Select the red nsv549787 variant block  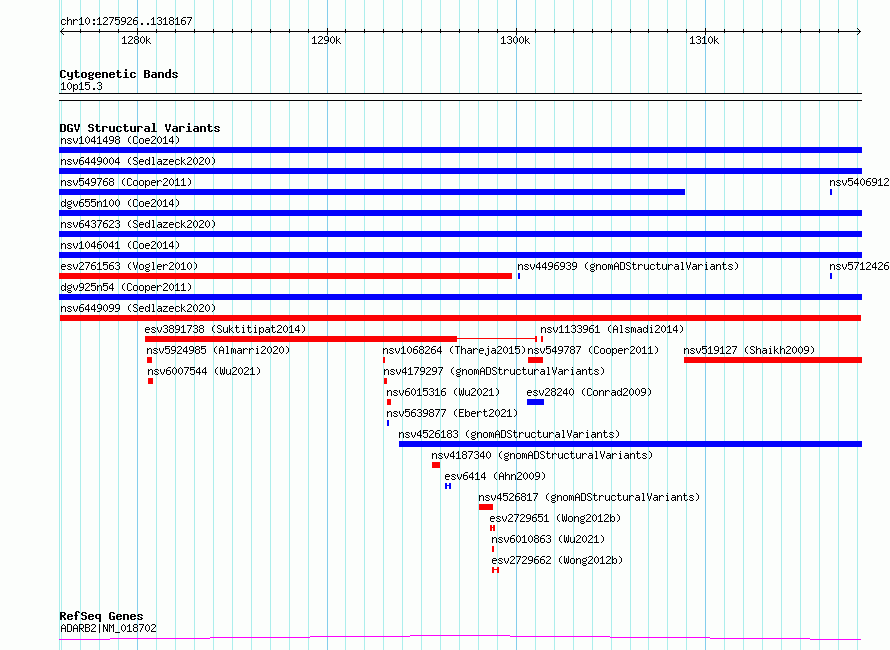pos(535,360)
